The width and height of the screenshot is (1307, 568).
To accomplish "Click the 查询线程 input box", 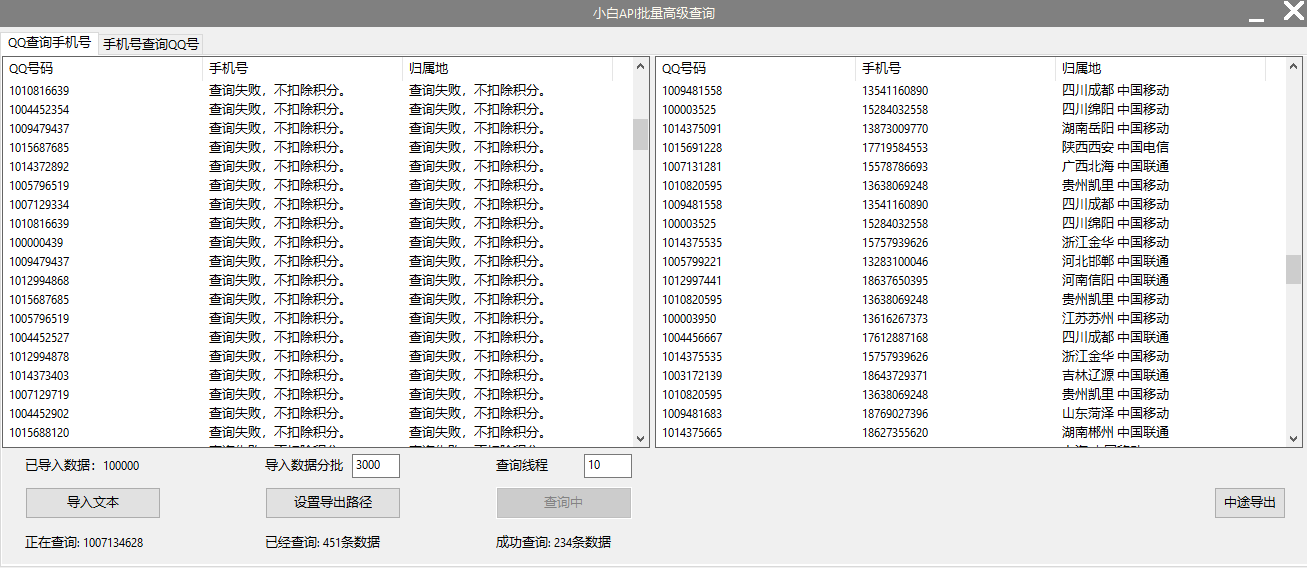I will coord(608,466).
